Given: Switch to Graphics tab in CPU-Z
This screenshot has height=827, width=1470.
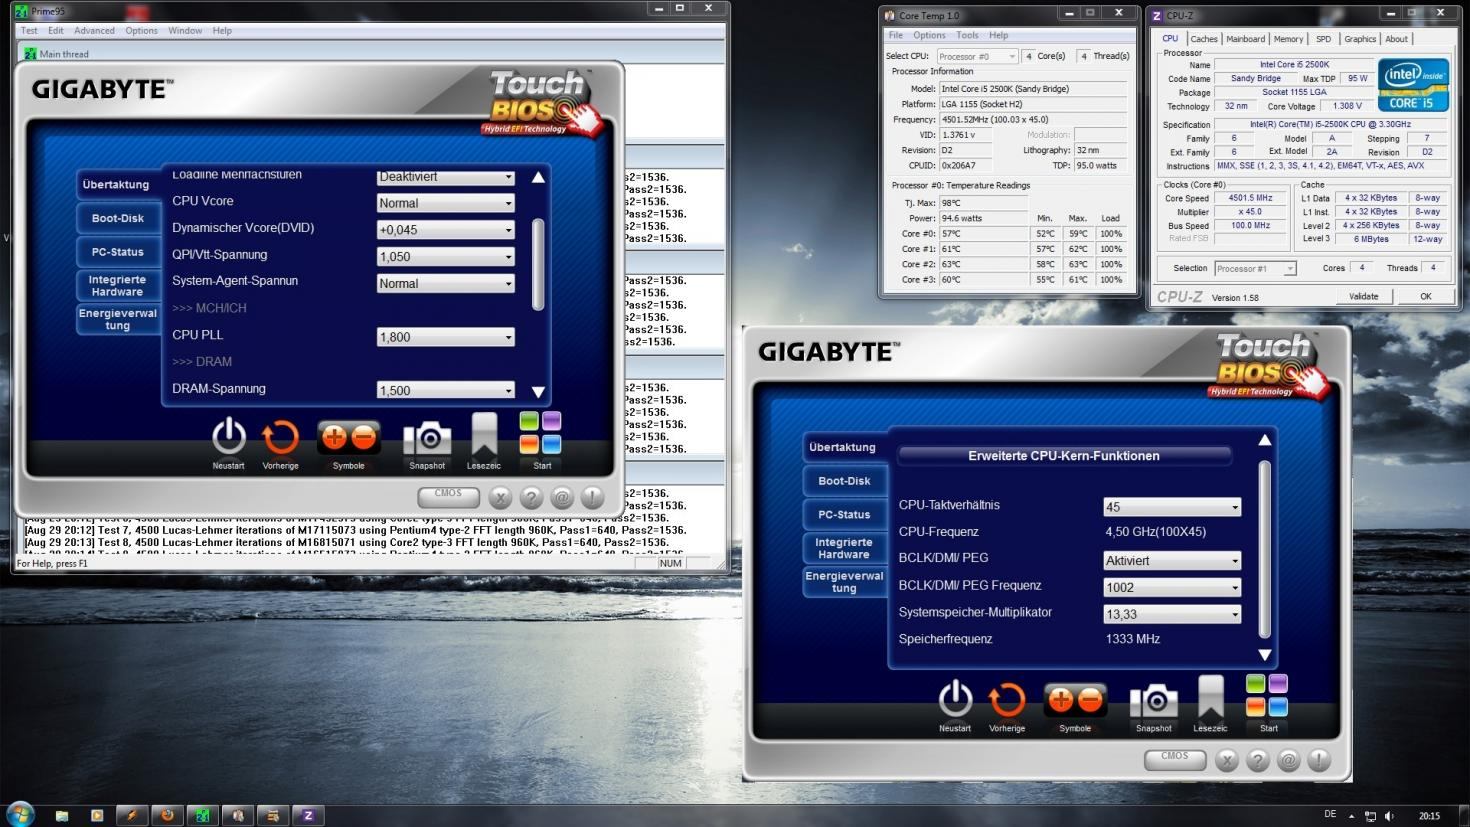Looking at the screenshot, I should pyautogui.click(x=1360, y=39).
